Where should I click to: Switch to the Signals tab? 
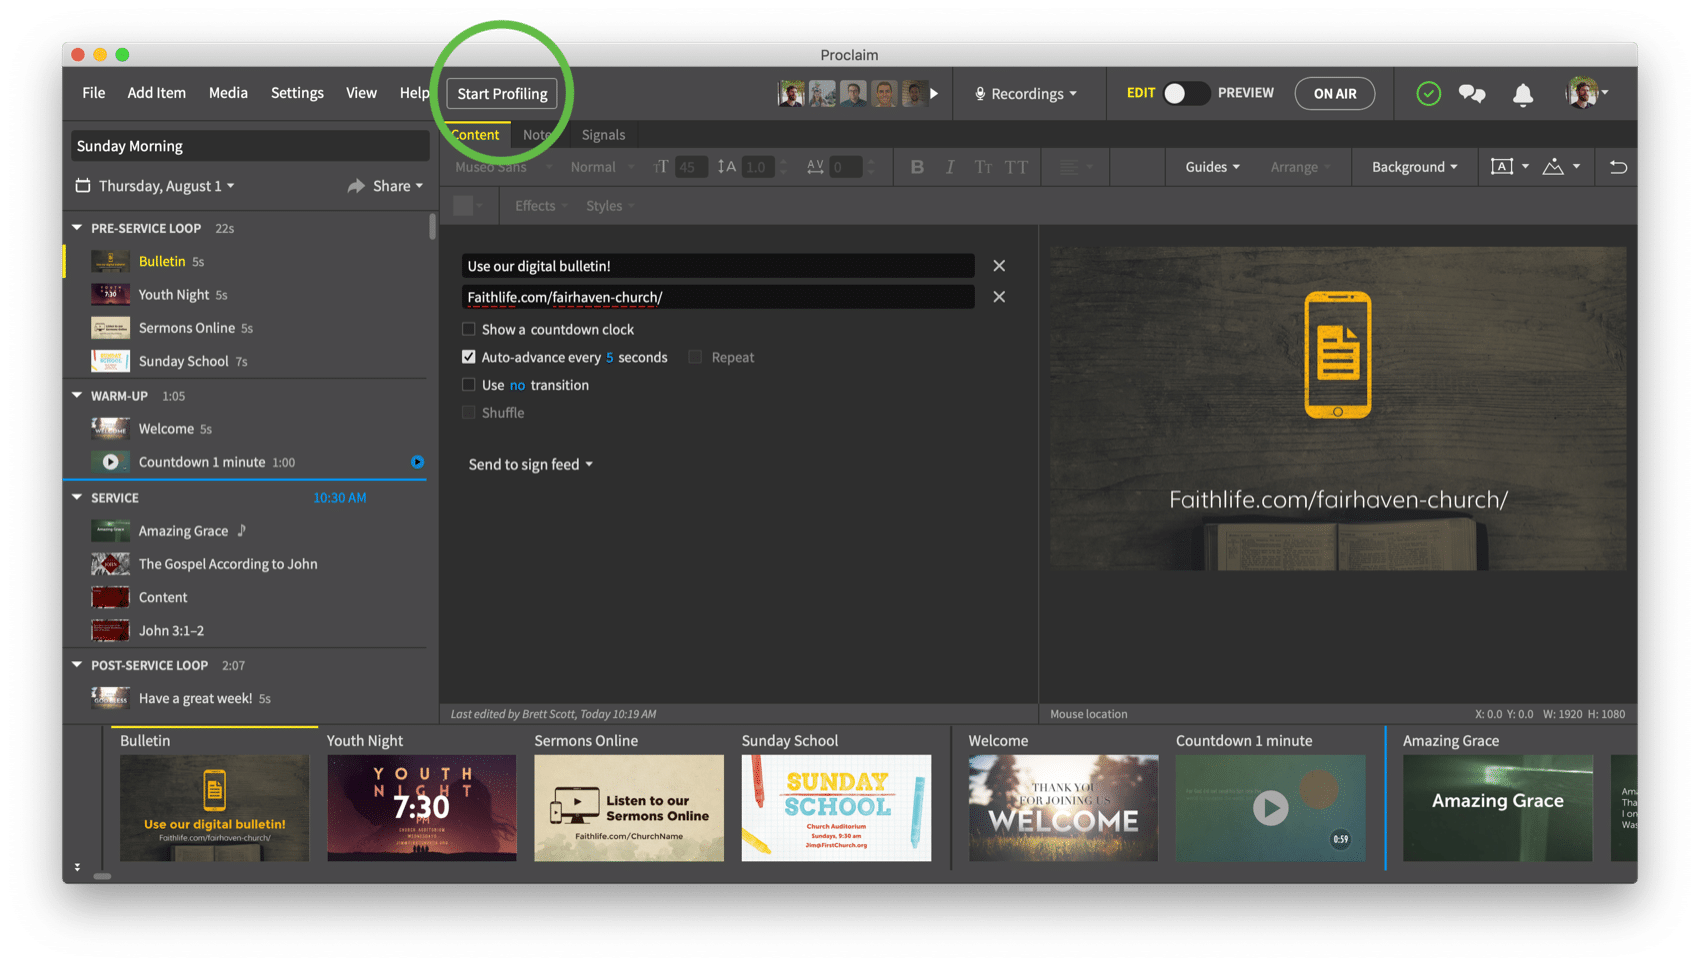603,135
